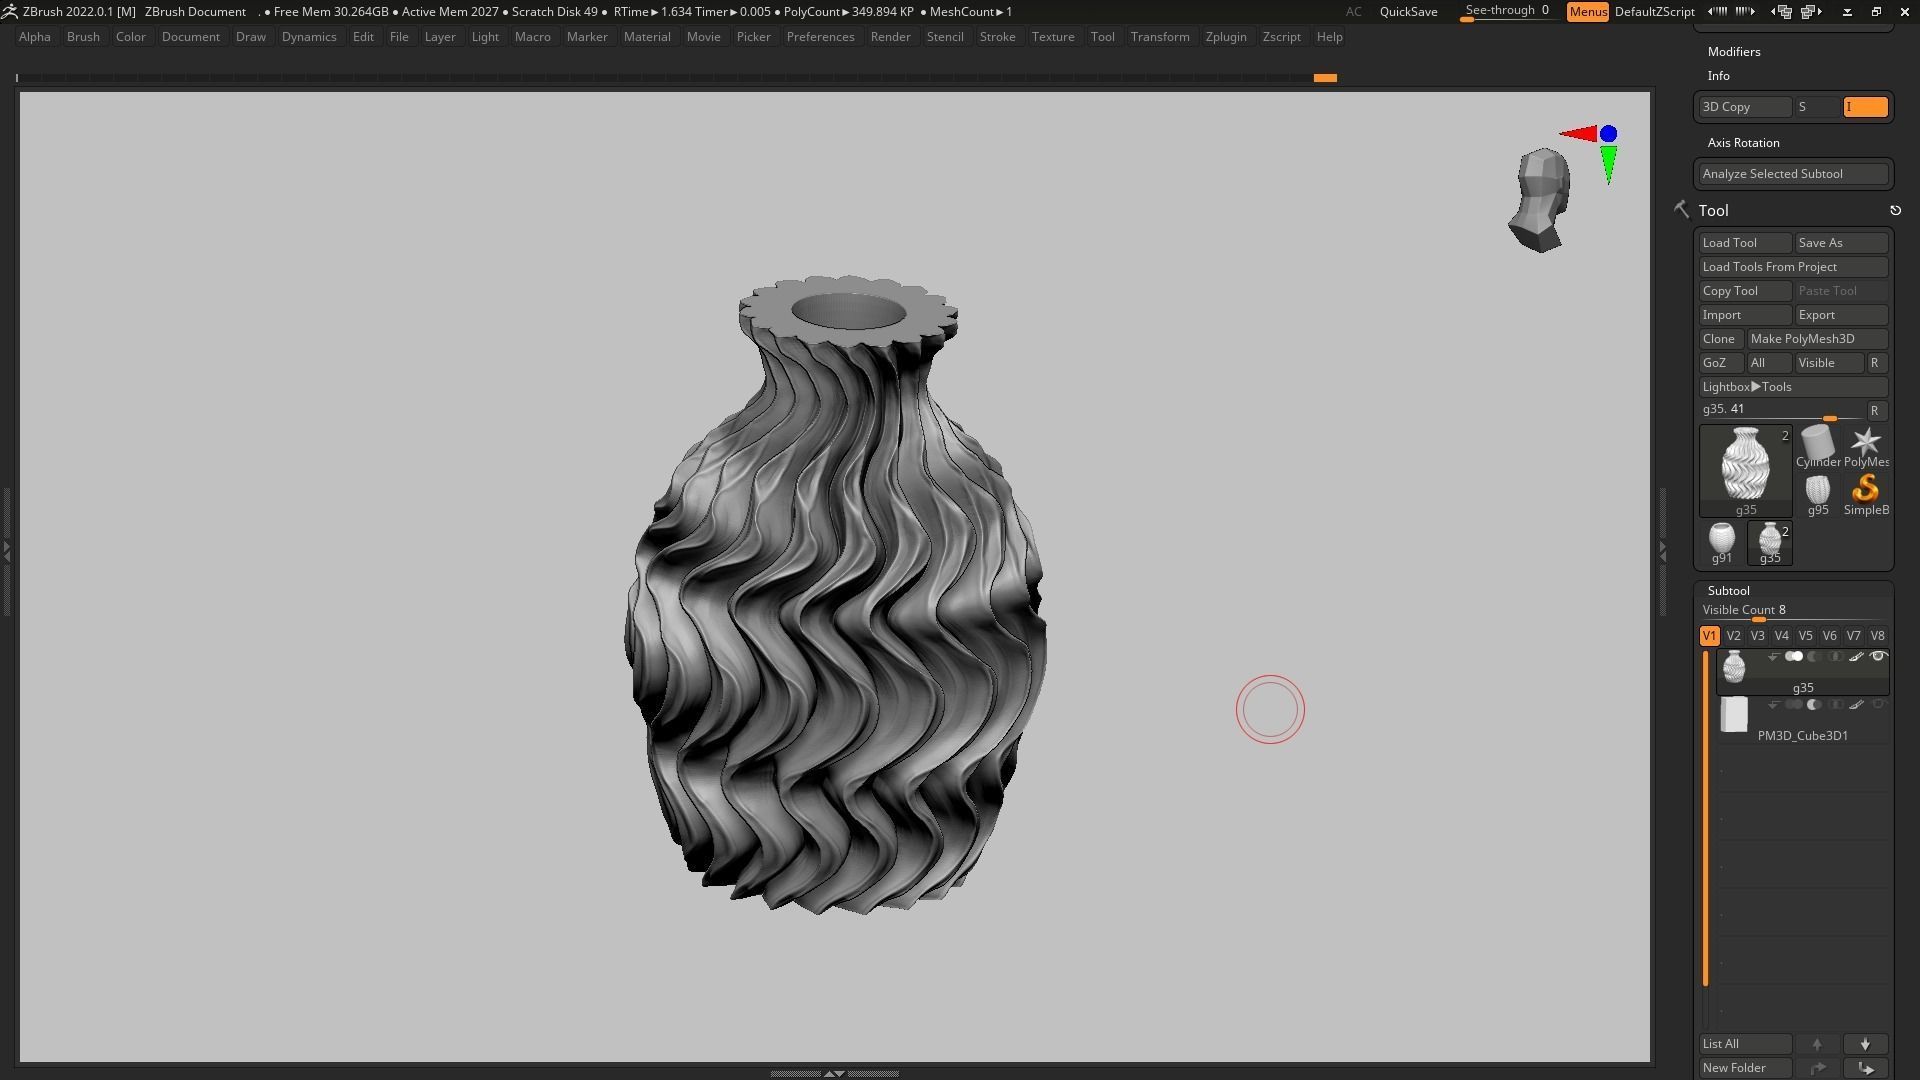Click the camera head orientation gizmo
The image size is (1920, 1080).
click(1542, 200)
